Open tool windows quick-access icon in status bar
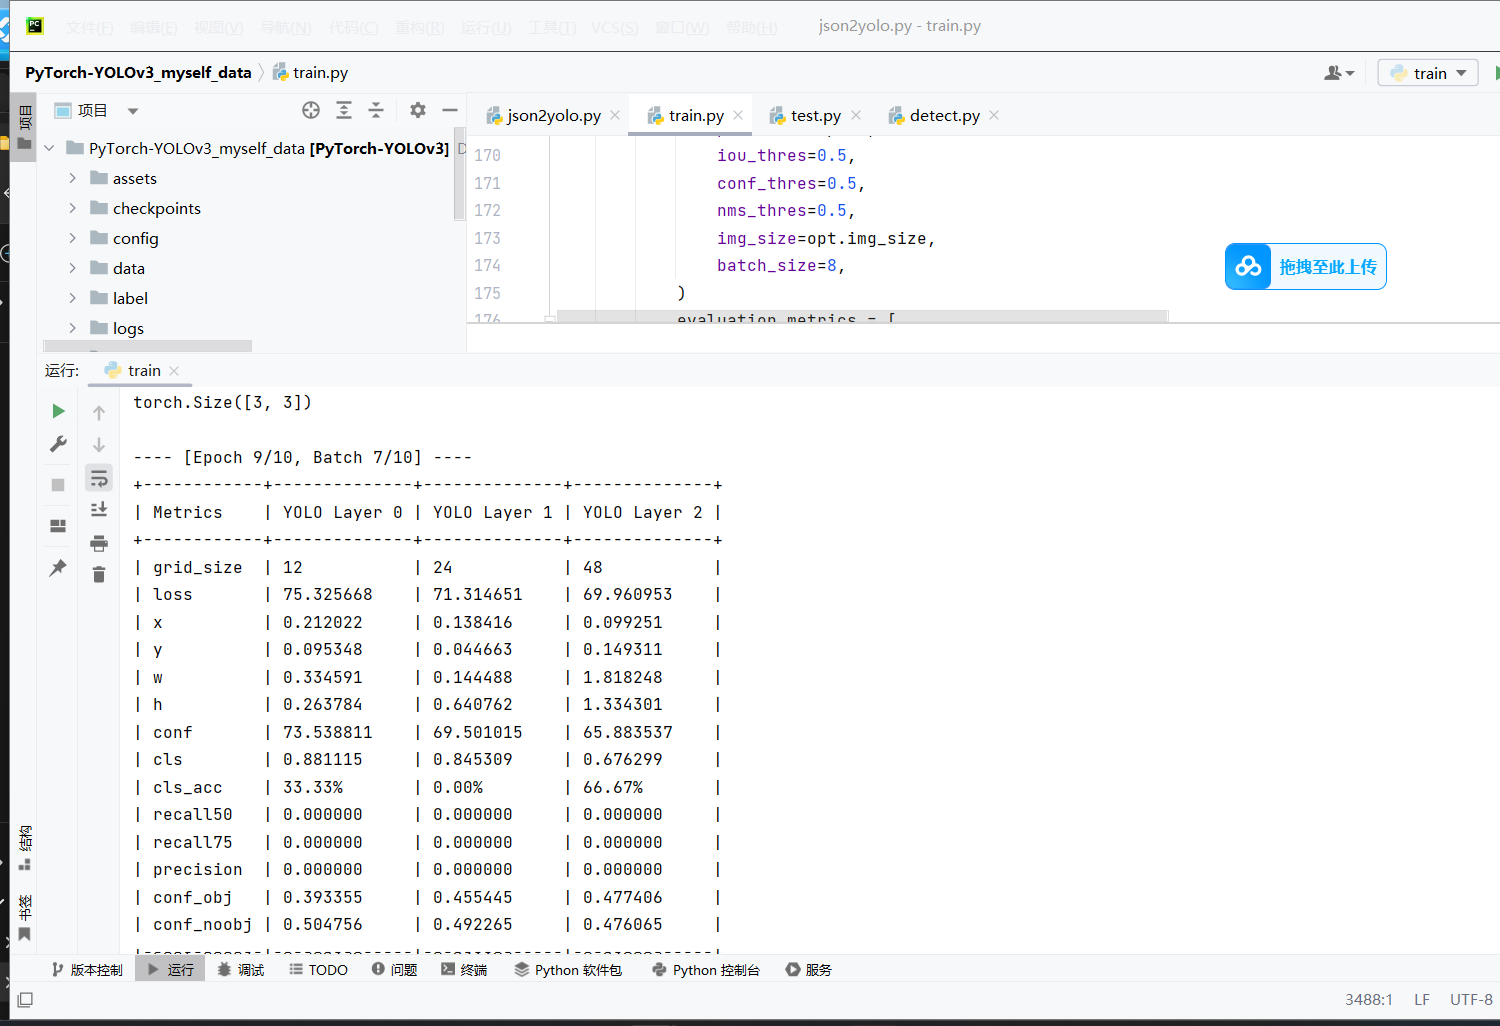Screen dimensions: 1500x1026 point(25,999)
